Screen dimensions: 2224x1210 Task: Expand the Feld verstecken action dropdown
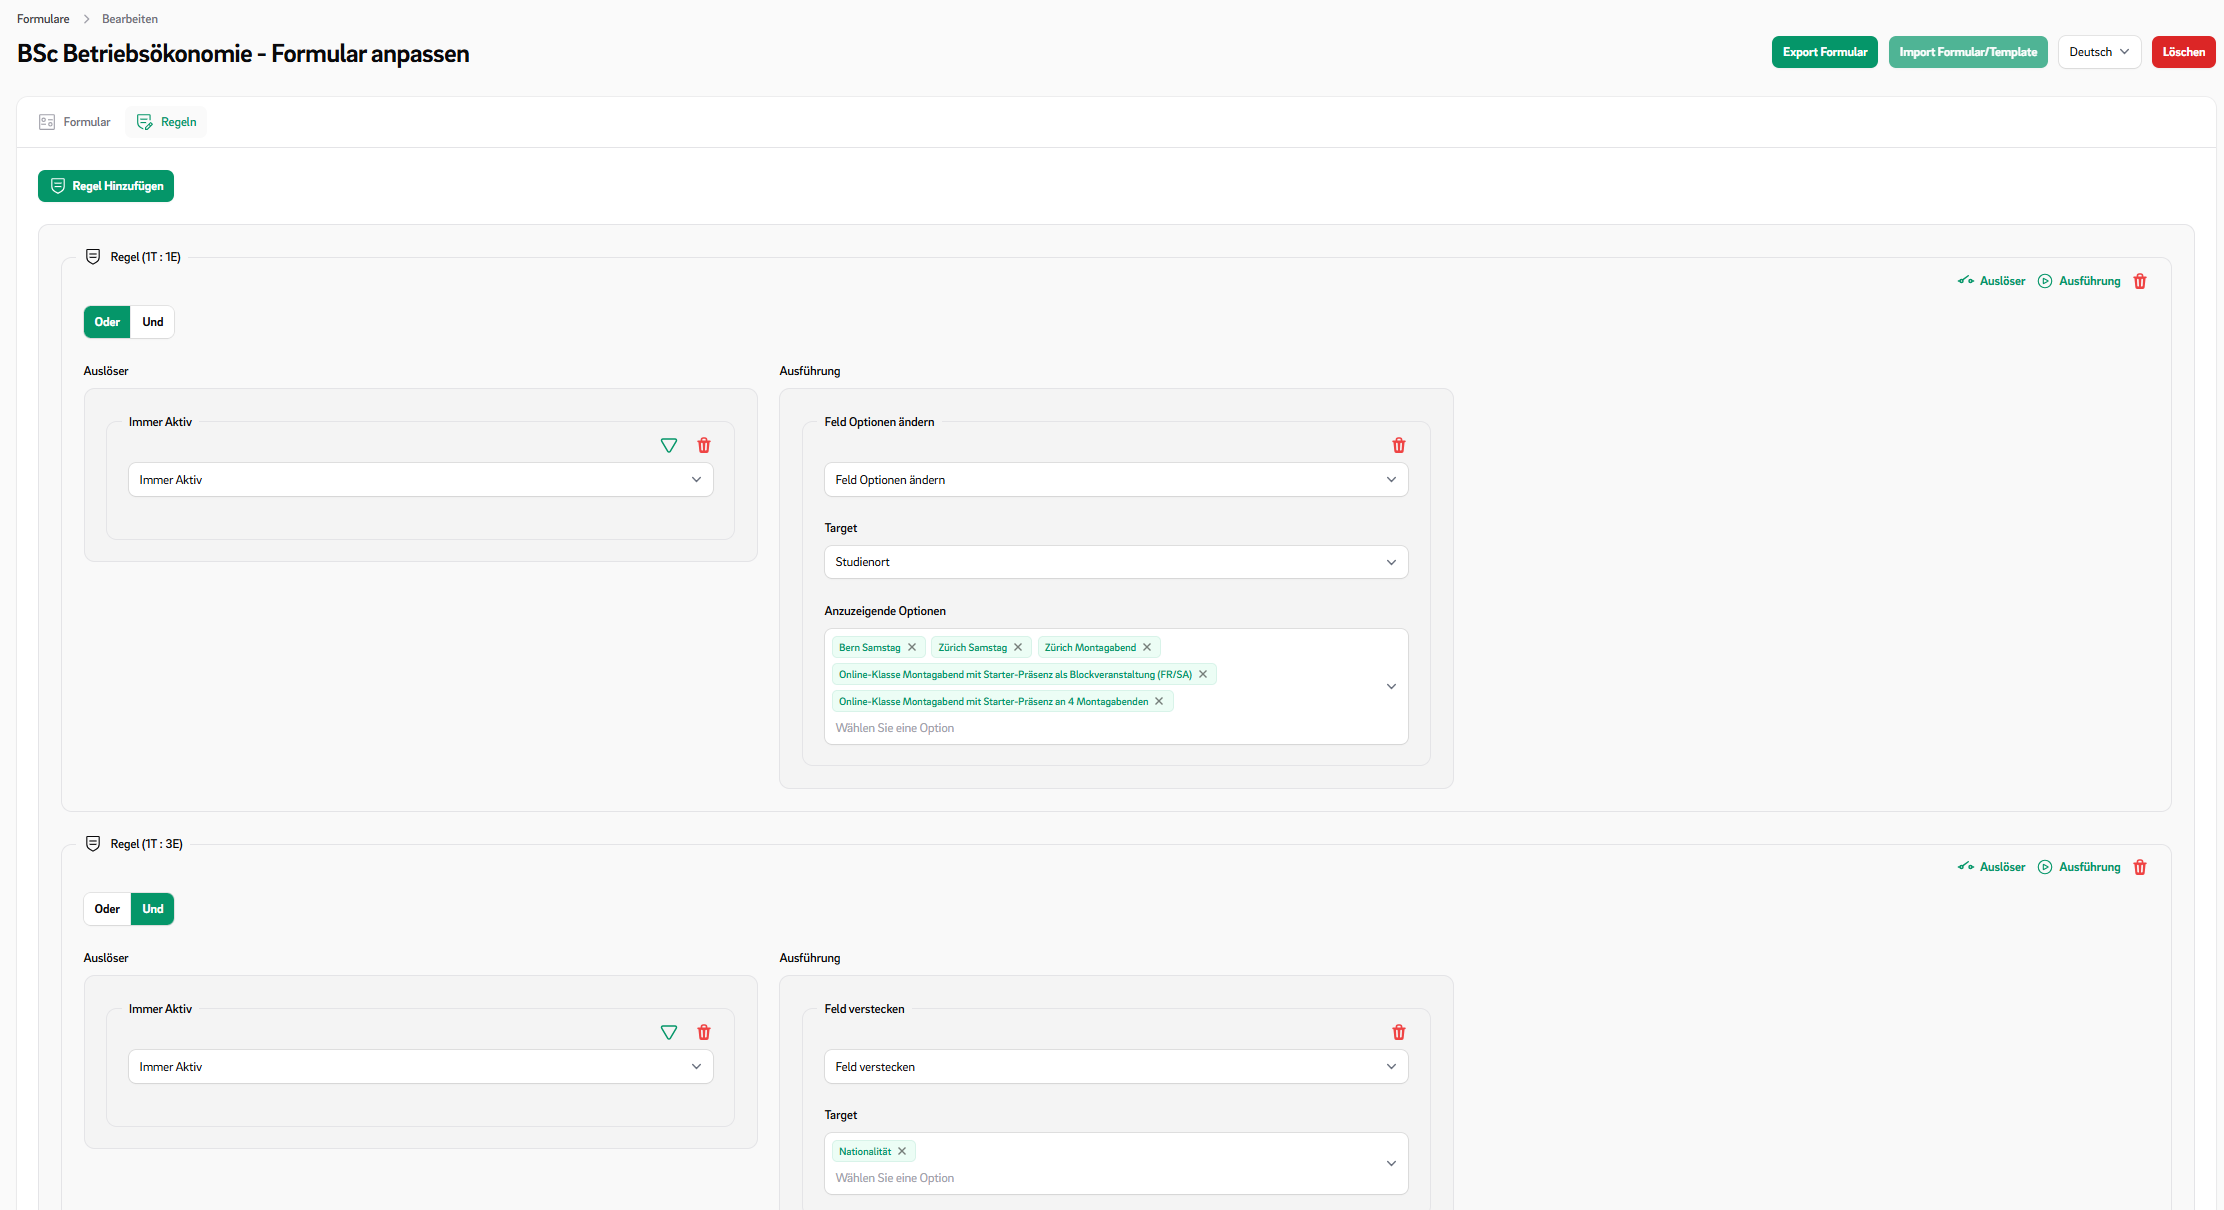click(1115, 1067)
